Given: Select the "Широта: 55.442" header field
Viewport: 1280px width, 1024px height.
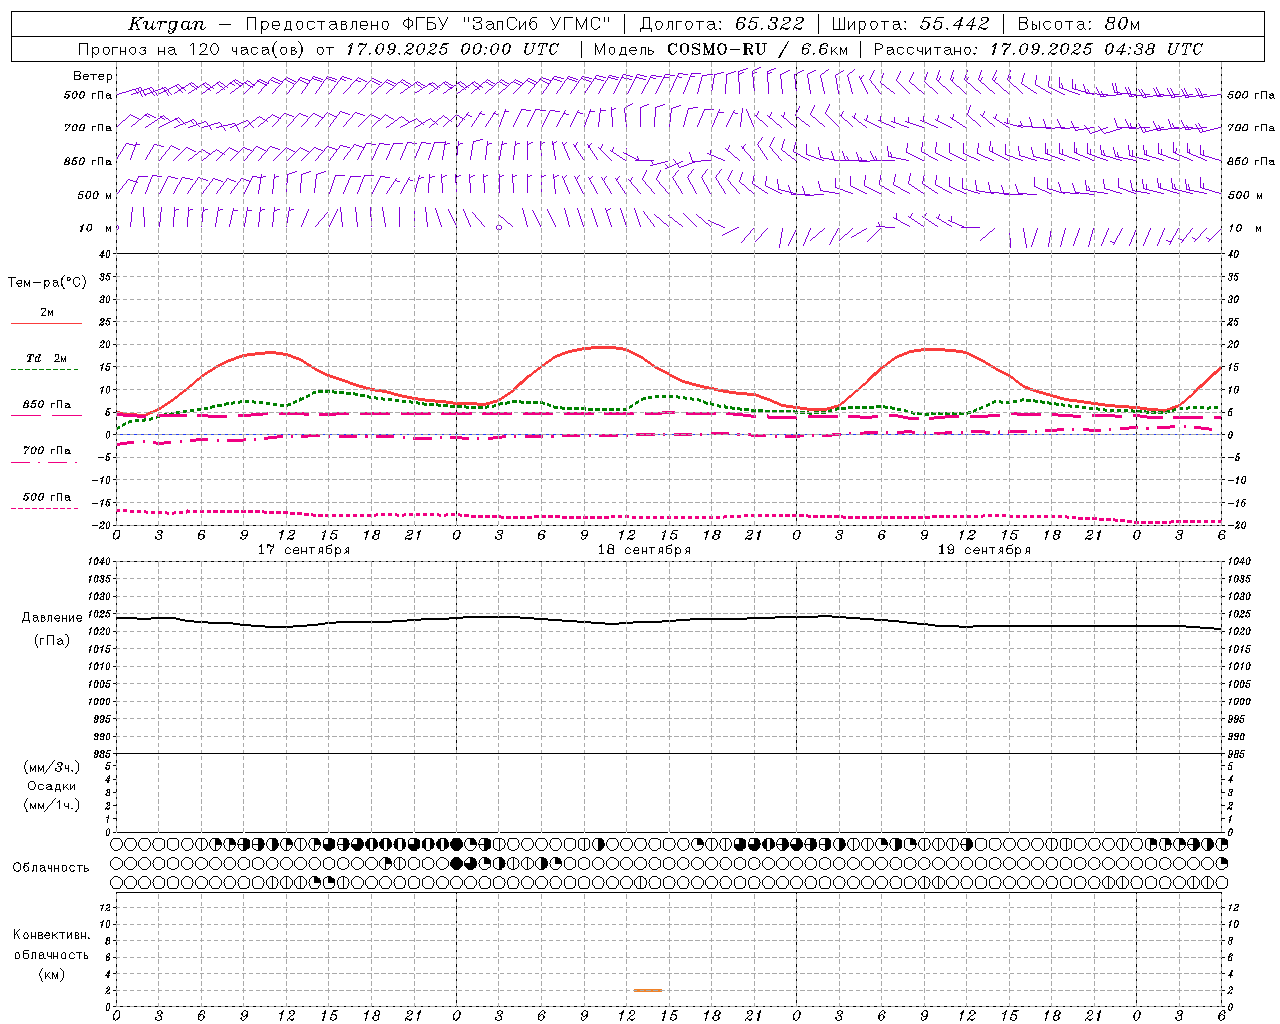Looking at the screenshot, I should tap(911, 24).
